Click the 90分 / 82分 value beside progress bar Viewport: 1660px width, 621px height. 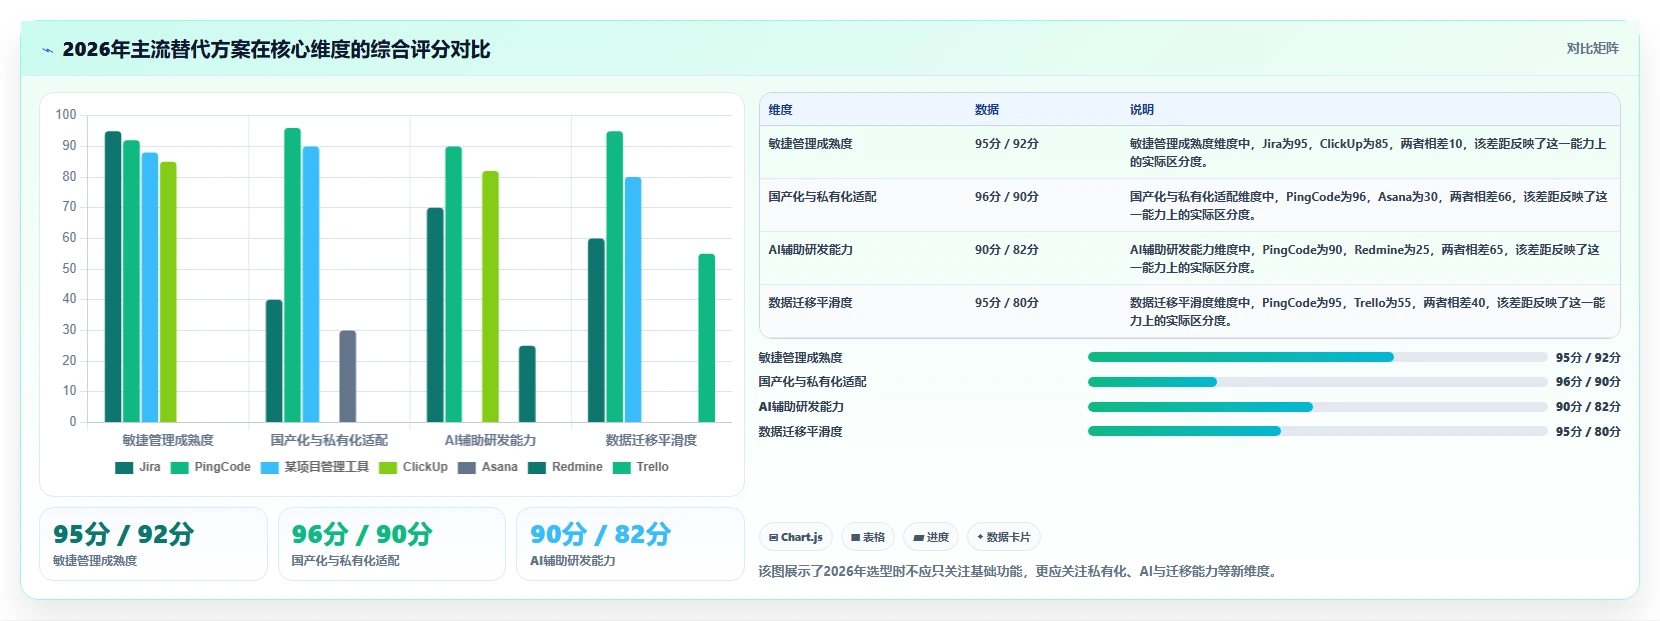1588,407
